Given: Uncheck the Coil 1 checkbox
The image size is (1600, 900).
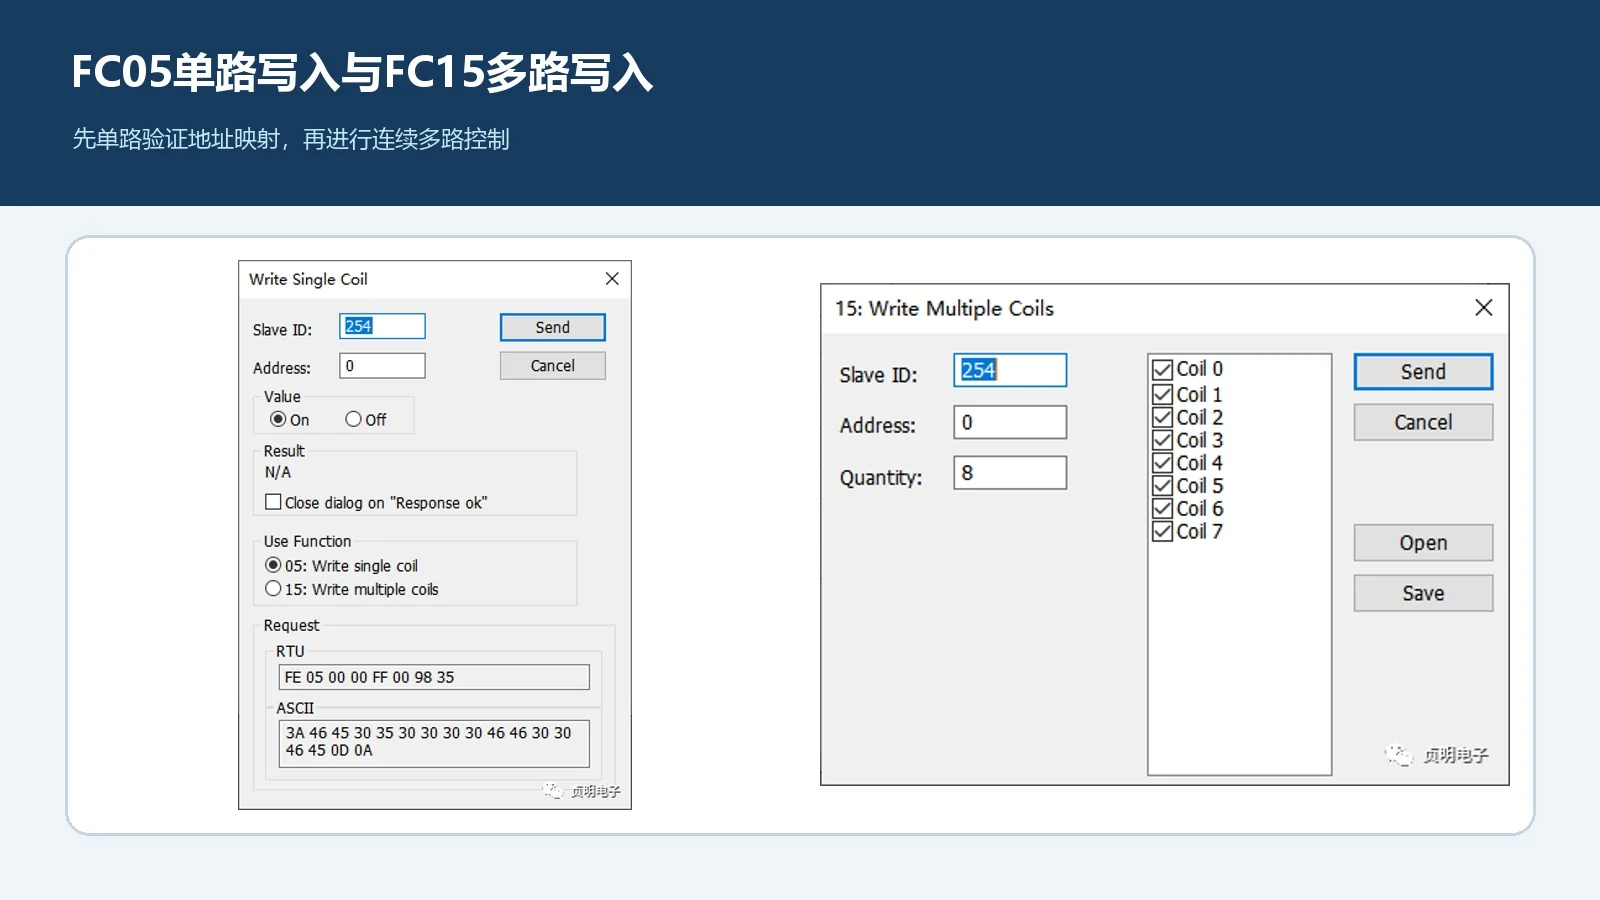Looking at the screenshot, I should click(x=1162, y=394).
